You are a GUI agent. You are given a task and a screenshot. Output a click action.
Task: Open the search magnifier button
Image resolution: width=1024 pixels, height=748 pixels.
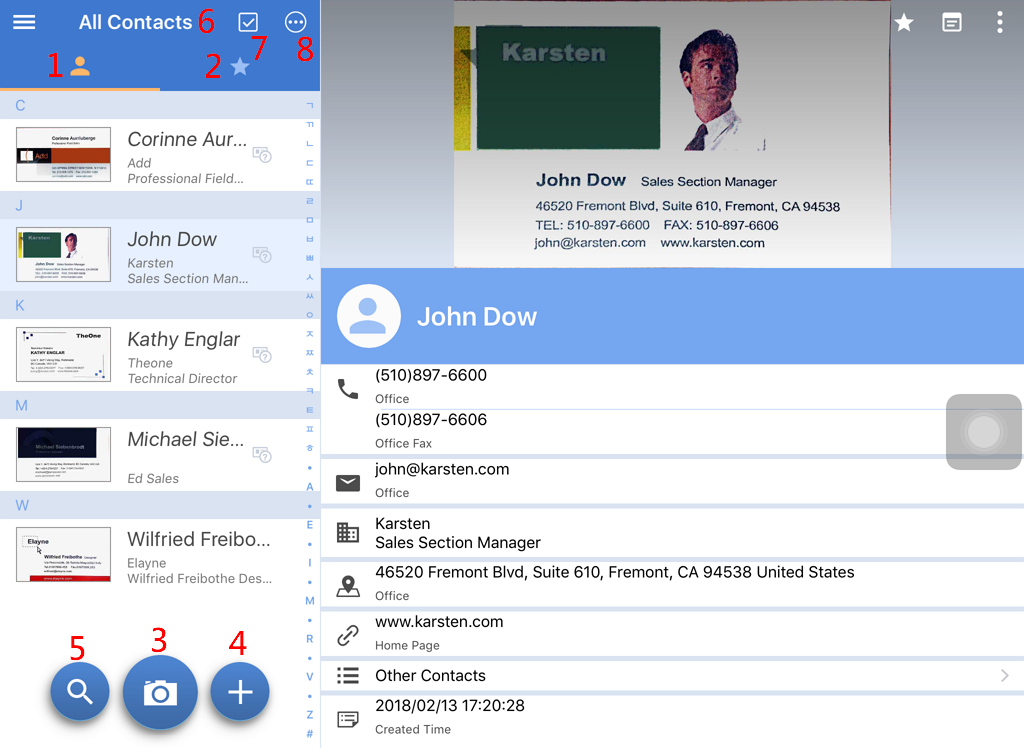point(80,691)
